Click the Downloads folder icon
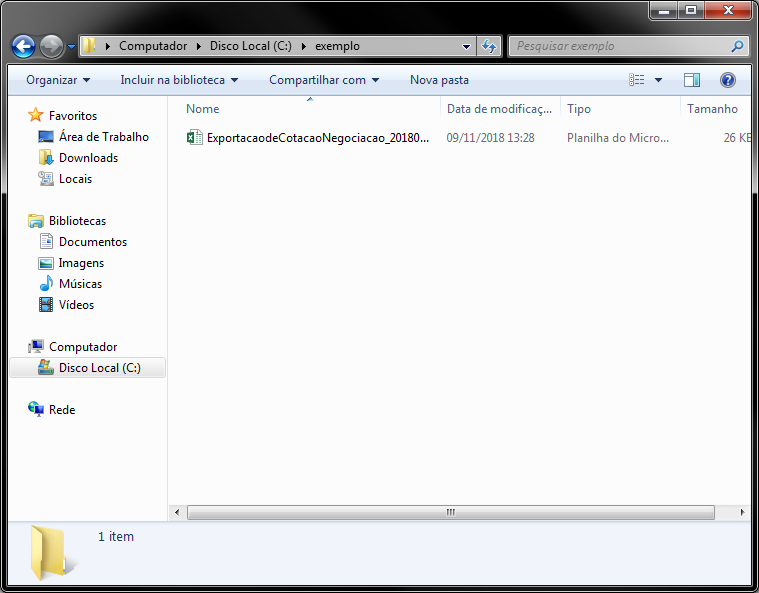 click(46, 157)
